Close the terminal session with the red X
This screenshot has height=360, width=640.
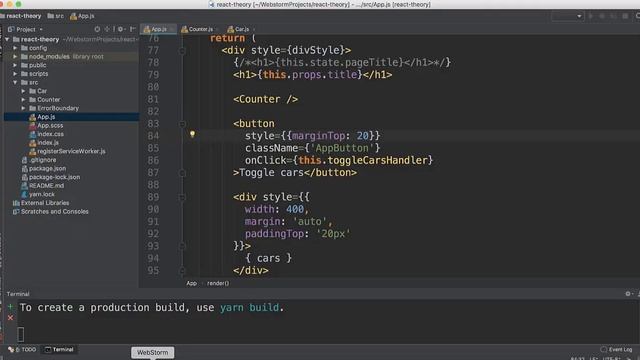pyautogui.click(x=10, y=318)
